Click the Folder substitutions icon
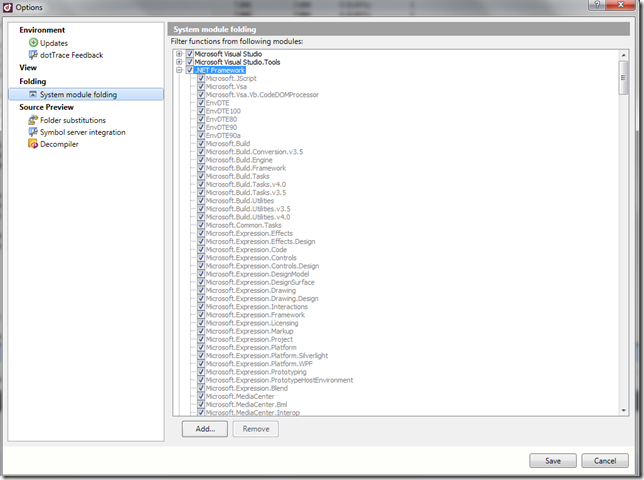644x480 pixels. click(x=33, y=120)
